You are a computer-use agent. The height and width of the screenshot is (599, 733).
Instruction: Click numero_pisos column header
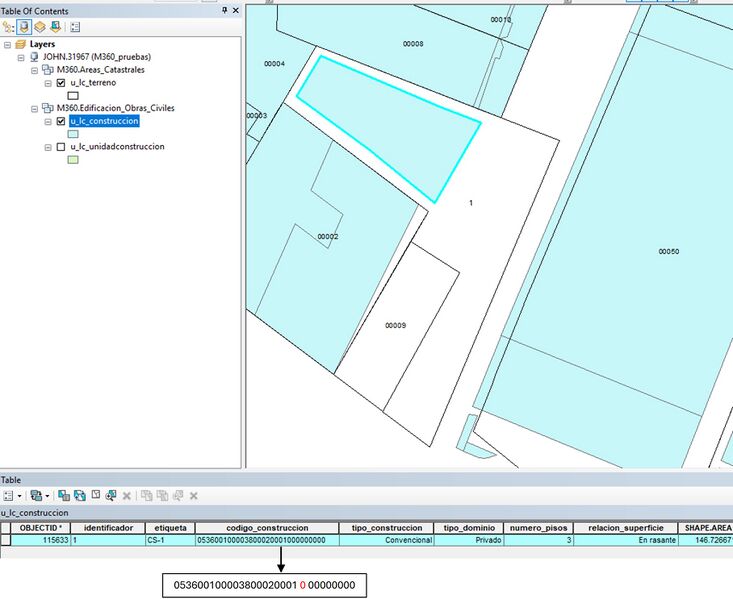(539, 528)
